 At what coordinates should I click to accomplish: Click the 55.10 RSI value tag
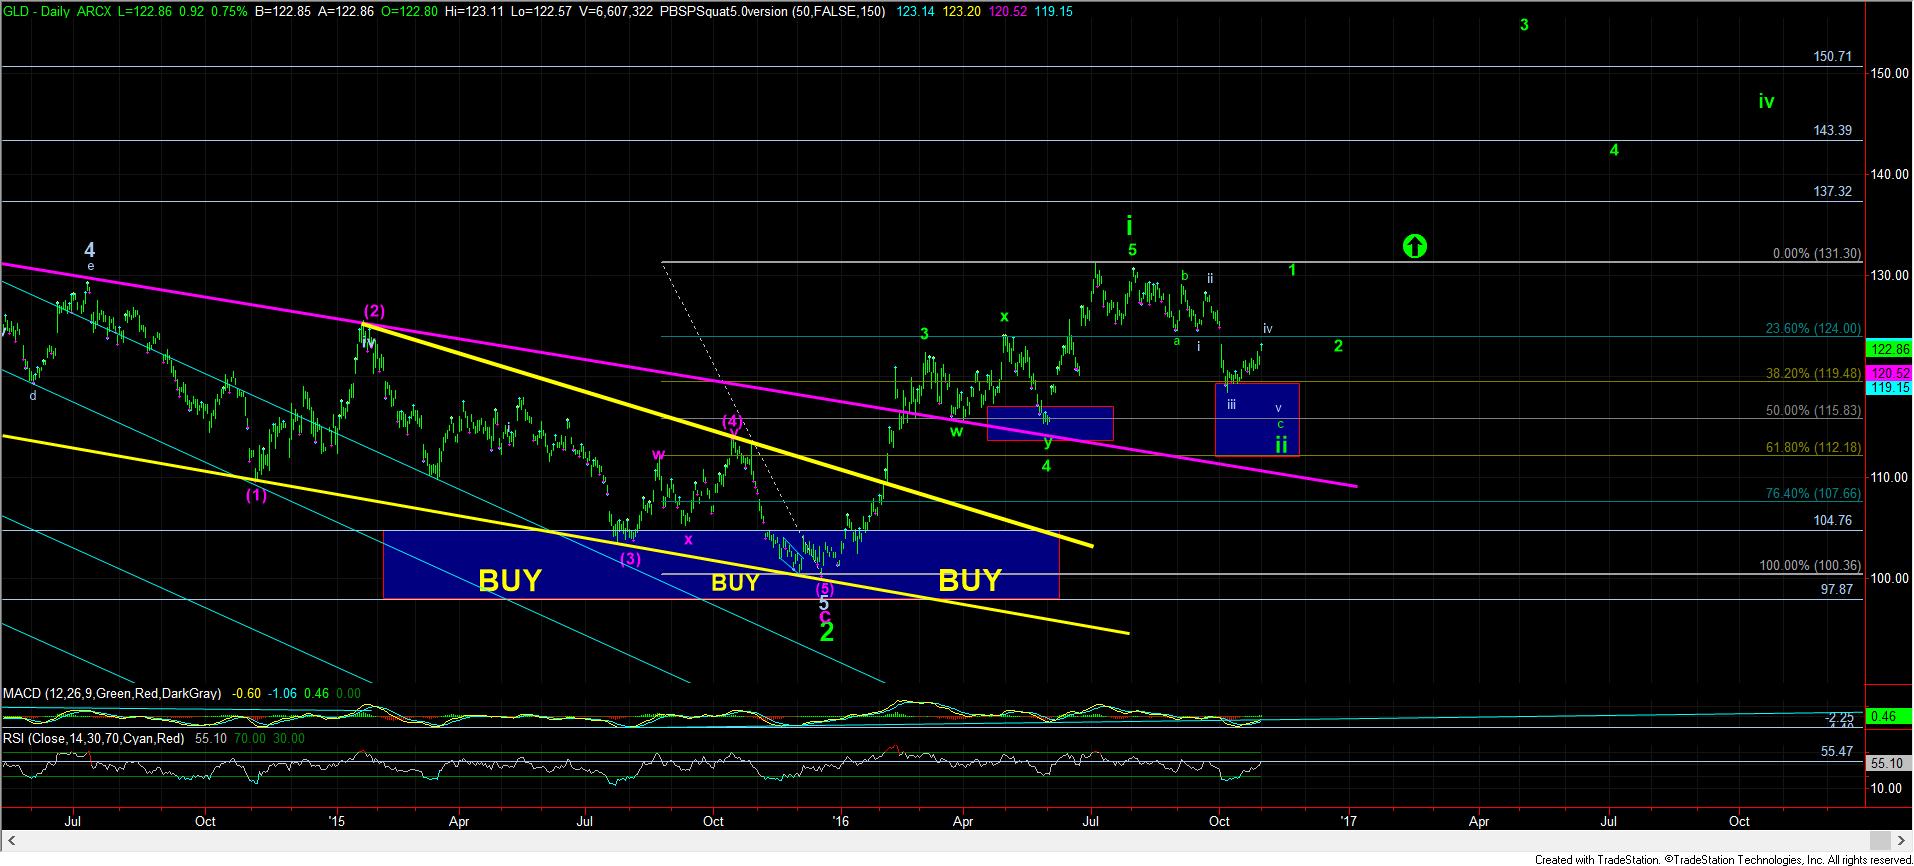[x=1888, y=763]
